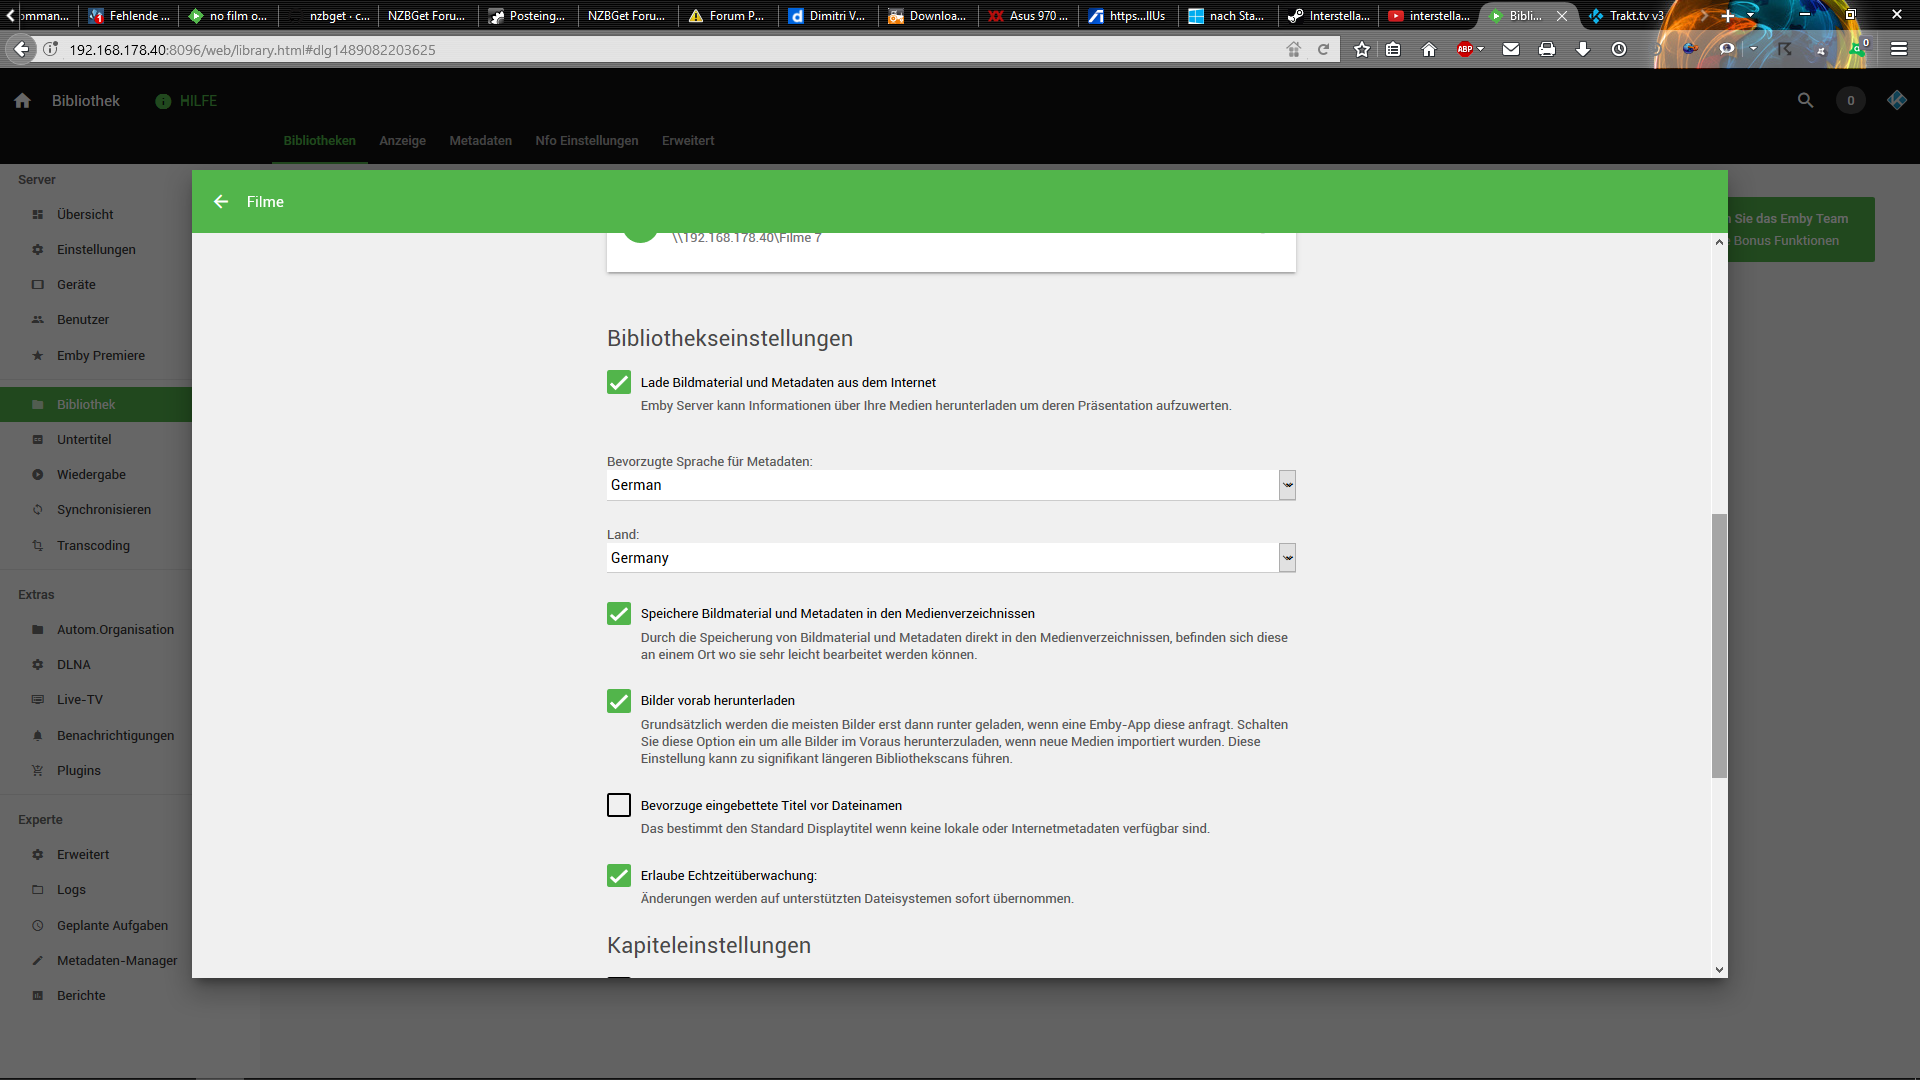
Task: Uncheck Bilder vorab herunterladen
Action: pyautogui.click(x=619, y=701)
